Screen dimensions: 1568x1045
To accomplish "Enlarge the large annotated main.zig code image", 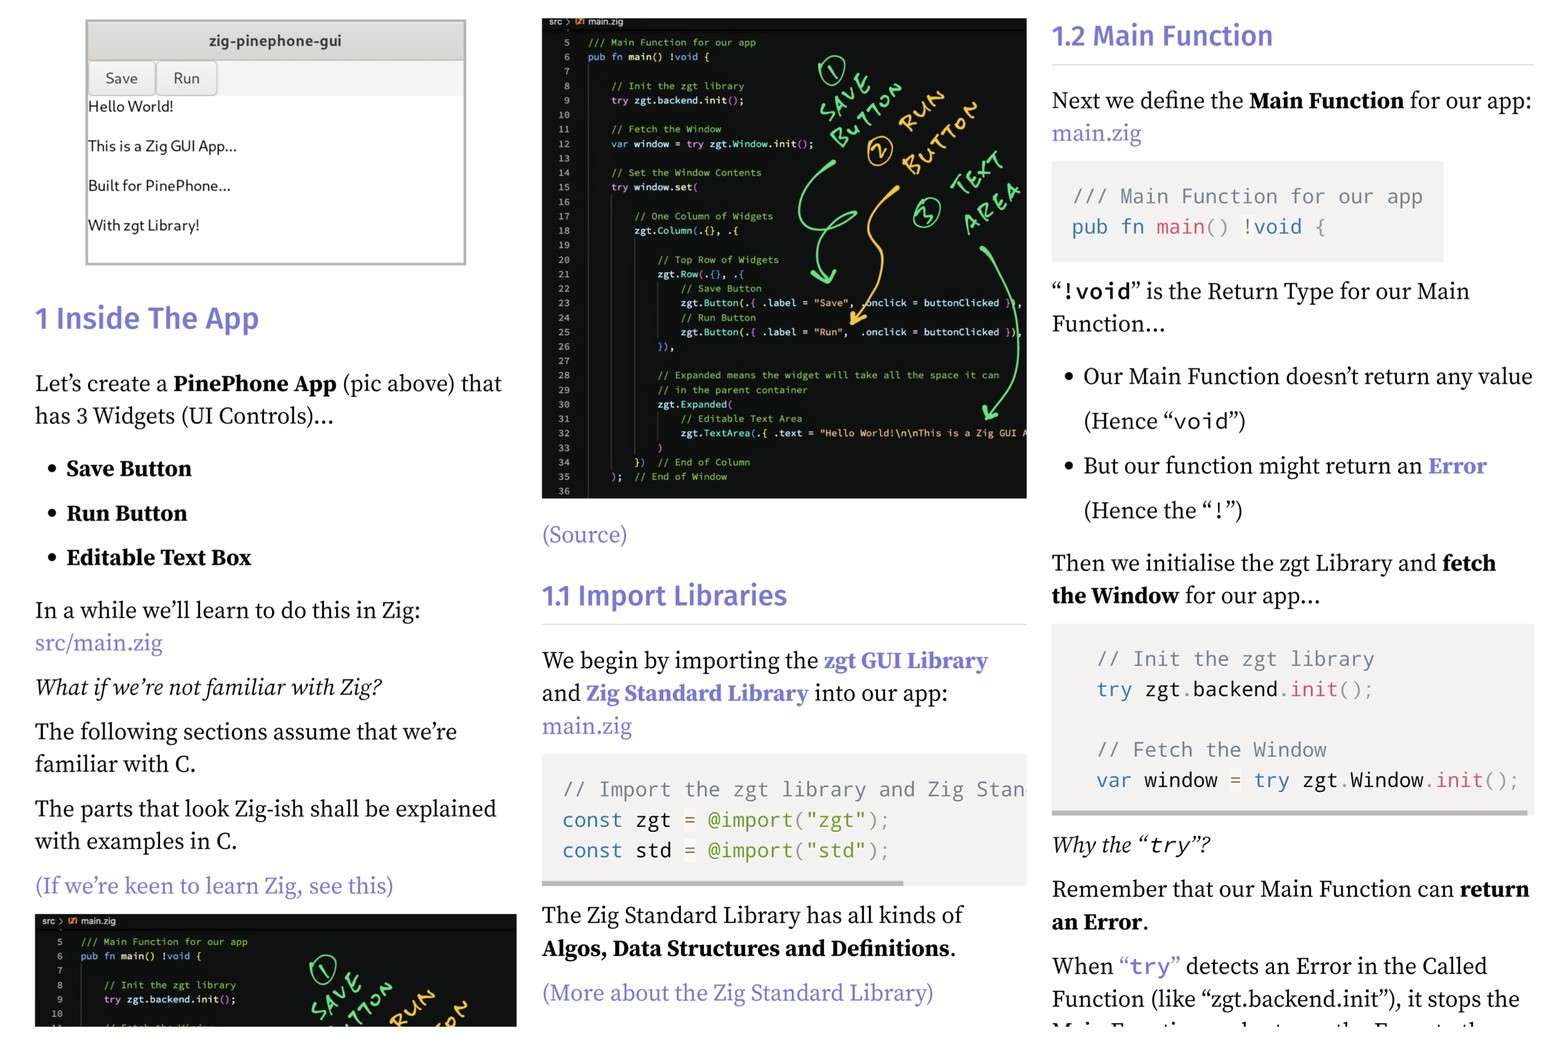I will click(x=783, y=258).
